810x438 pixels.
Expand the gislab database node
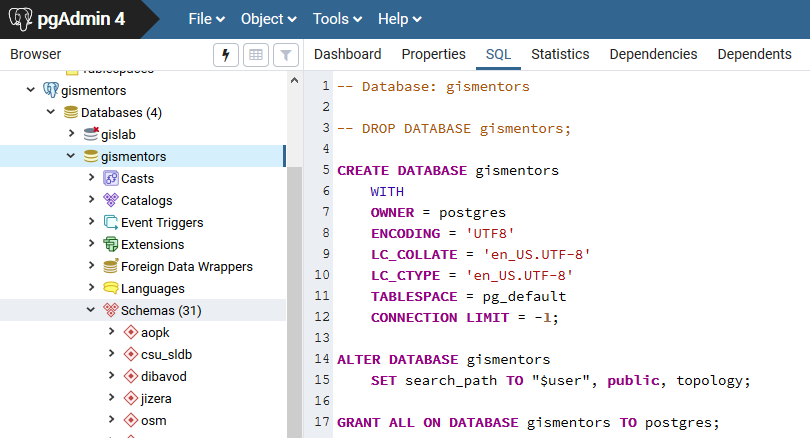coord(71,134)
